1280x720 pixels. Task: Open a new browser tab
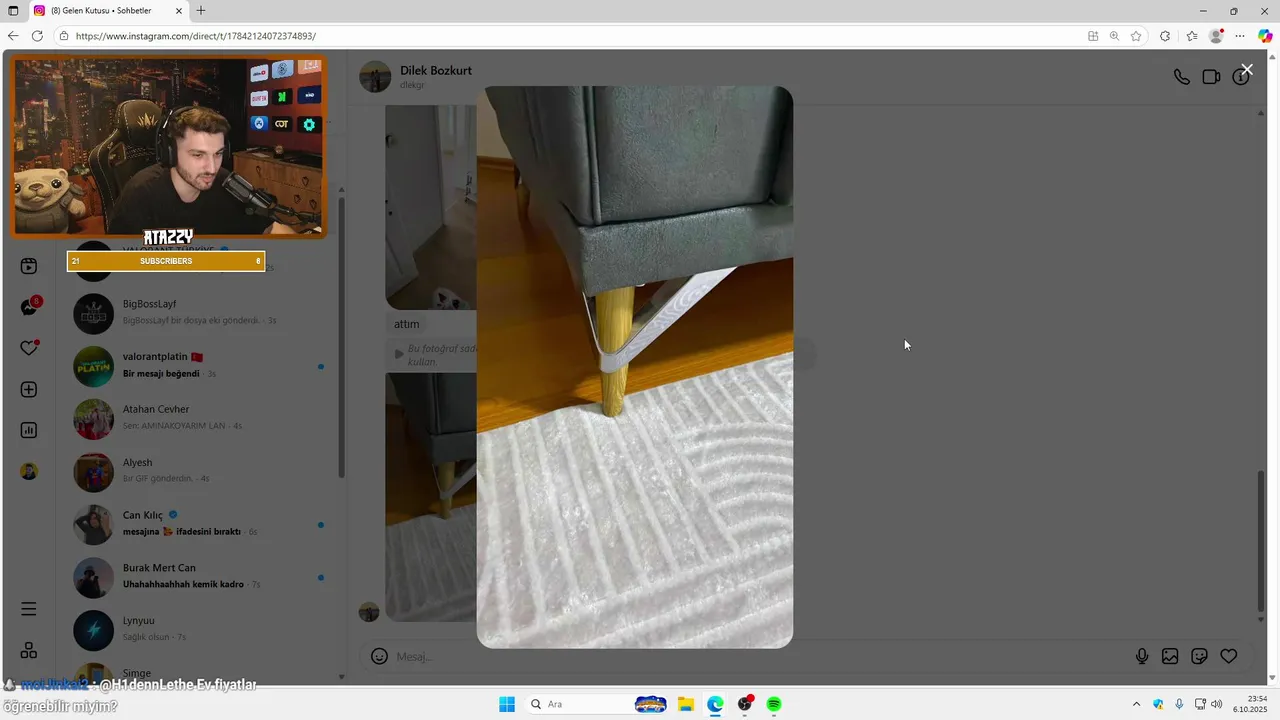(x=201, y=11)
